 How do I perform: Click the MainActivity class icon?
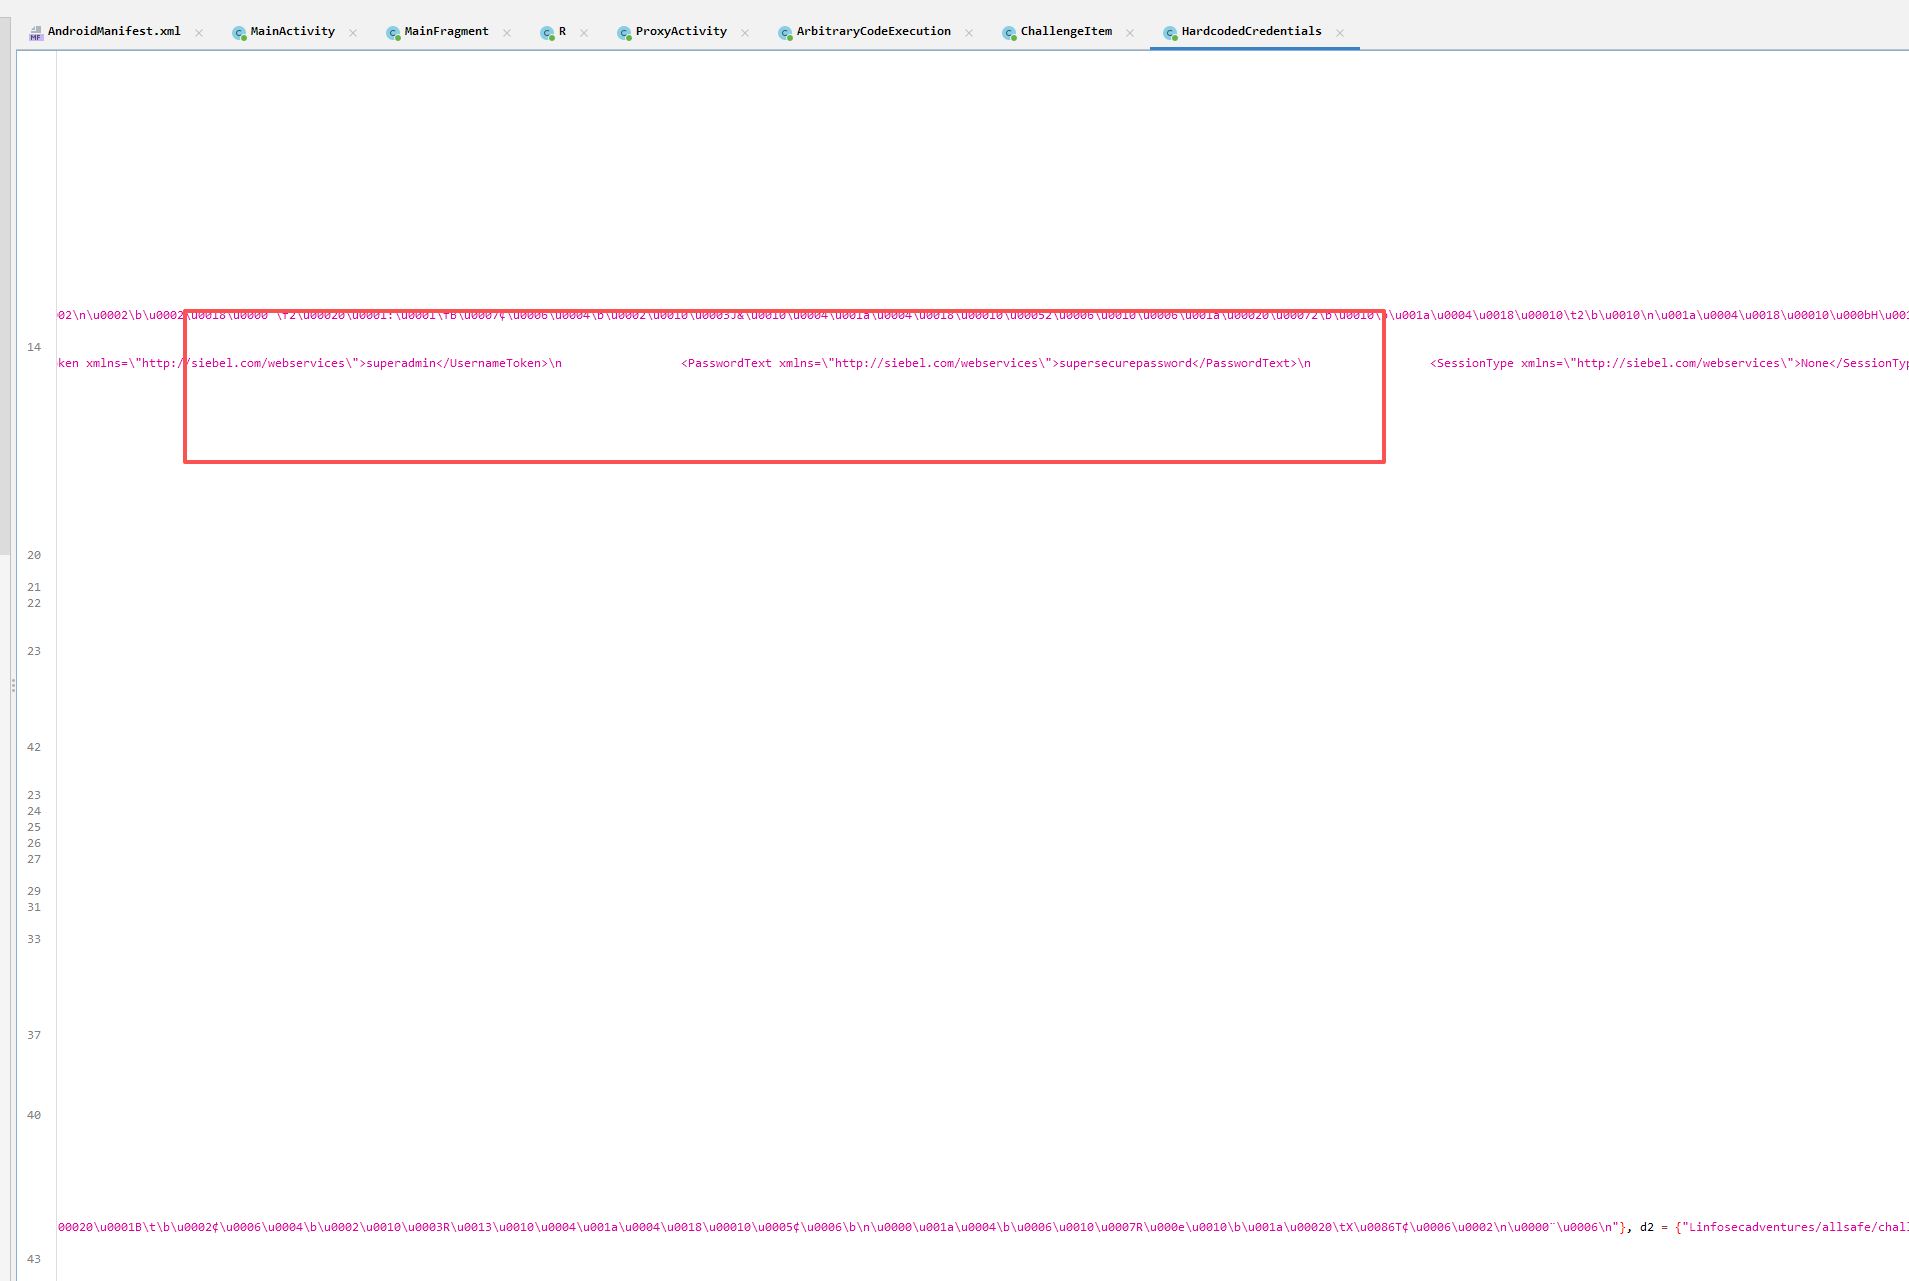click(x=239, y=33)
